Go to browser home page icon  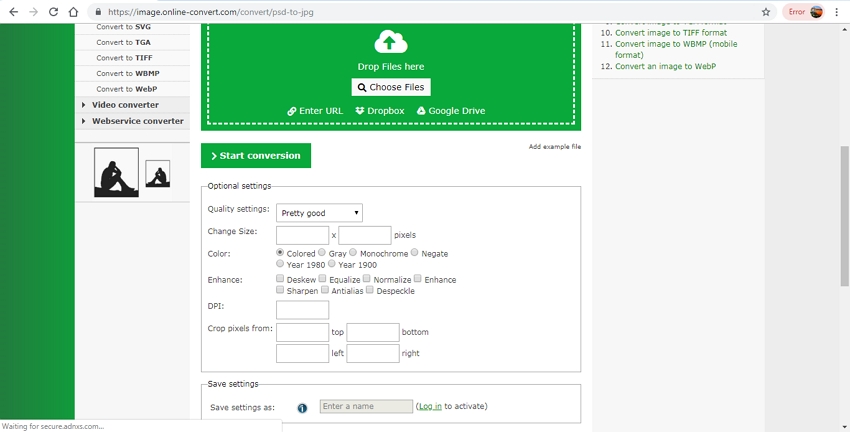tap(74, 12)
